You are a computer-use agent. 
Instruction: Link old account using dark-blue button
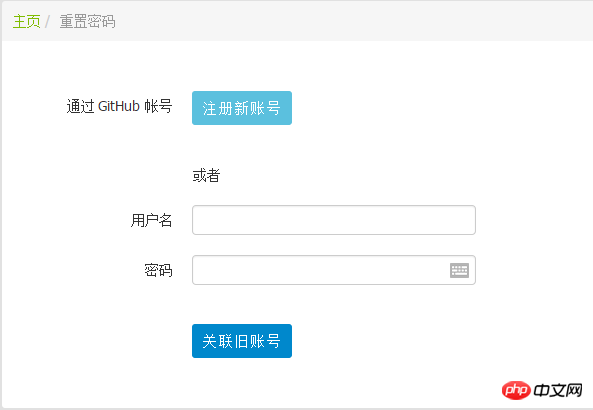click(x=242, y=341)
